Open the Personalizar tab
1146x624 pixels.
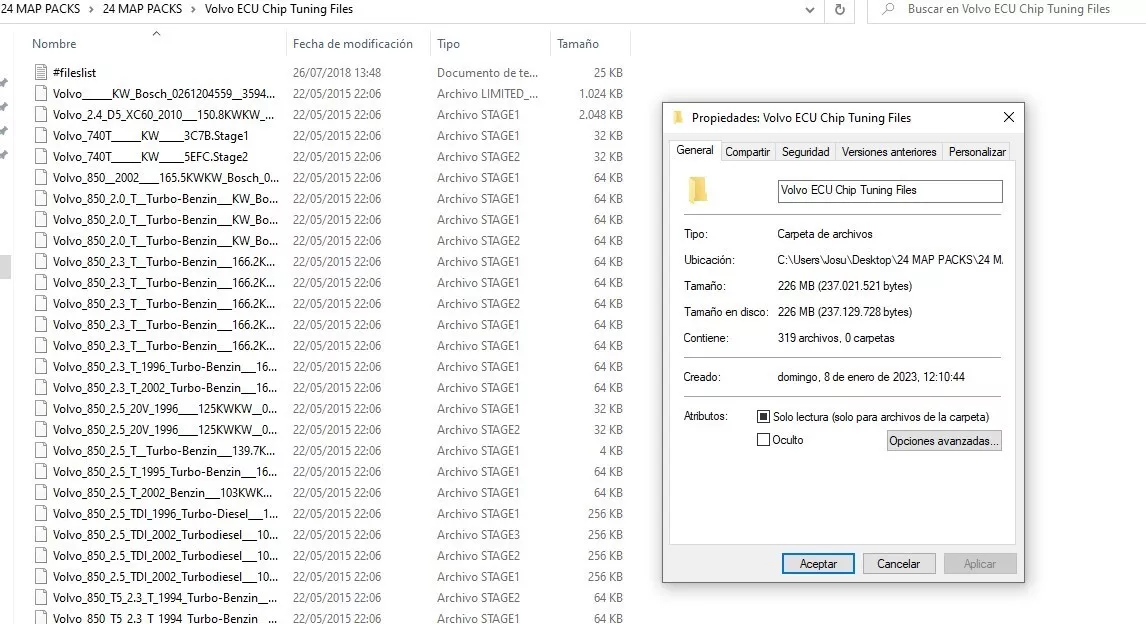tap(977, 152)
